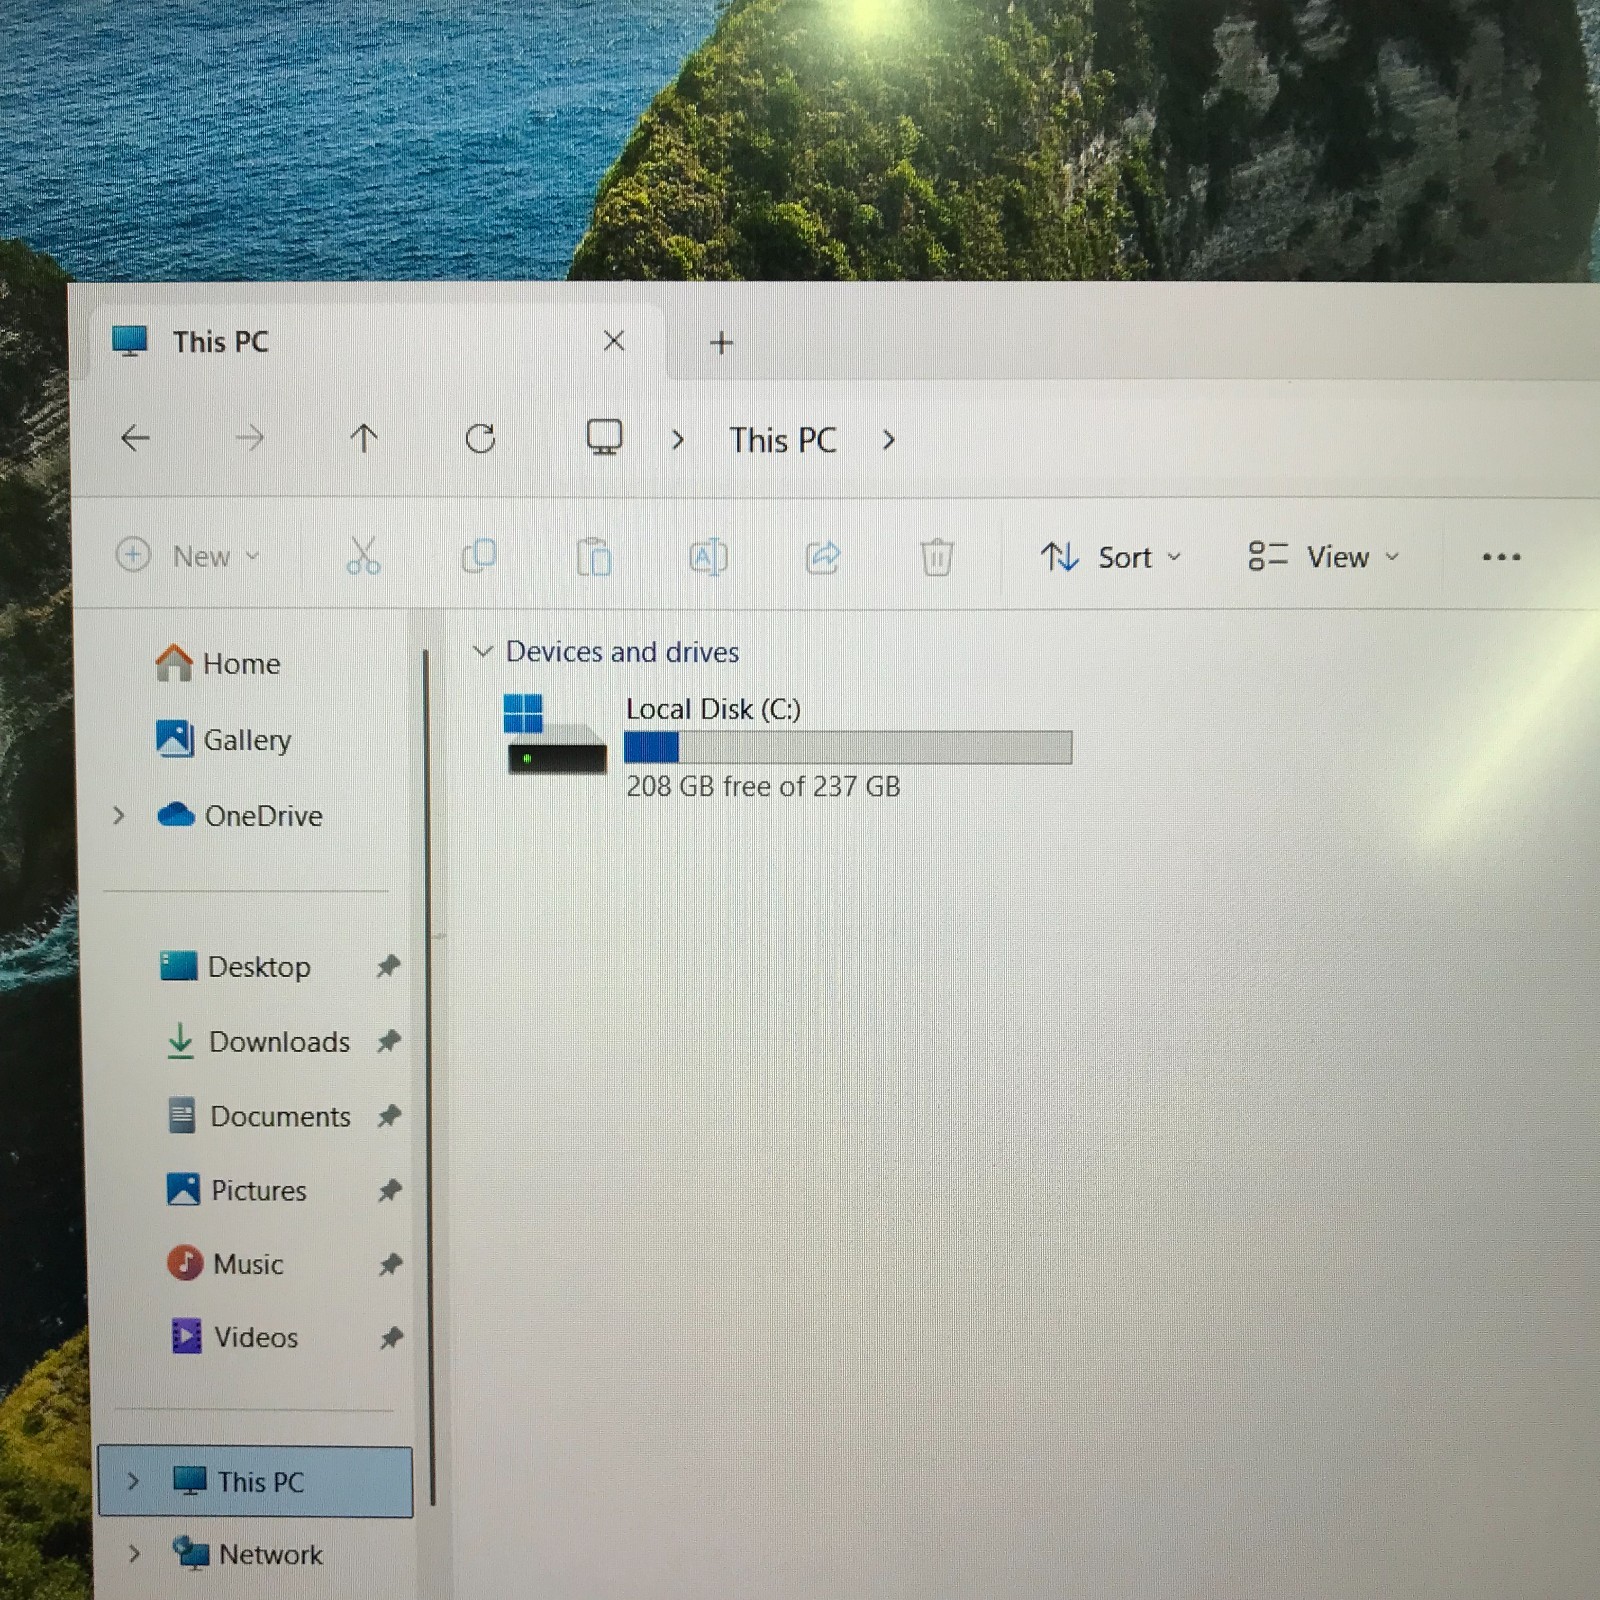Open the Documents quick access folder
Viewport: 1600px width, 1600px height.
(x=259, y=1116)
